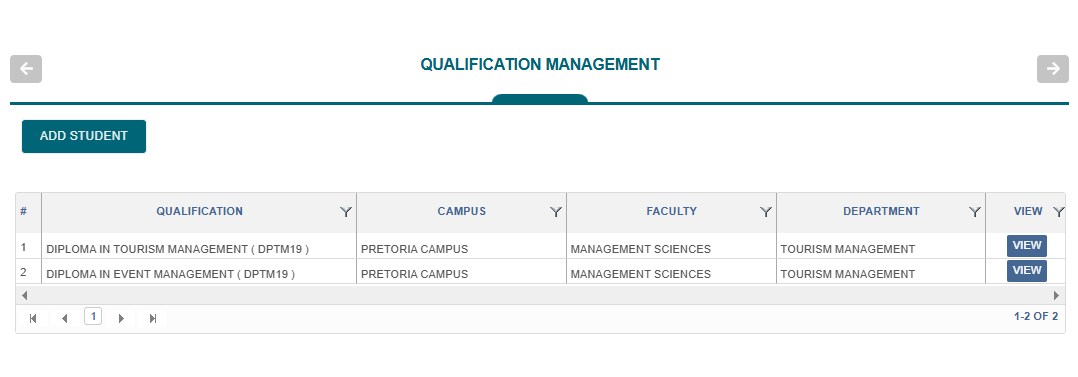Go to the next page of results
The width and height of the screenshot is (1078, 377).
[122, 319]
